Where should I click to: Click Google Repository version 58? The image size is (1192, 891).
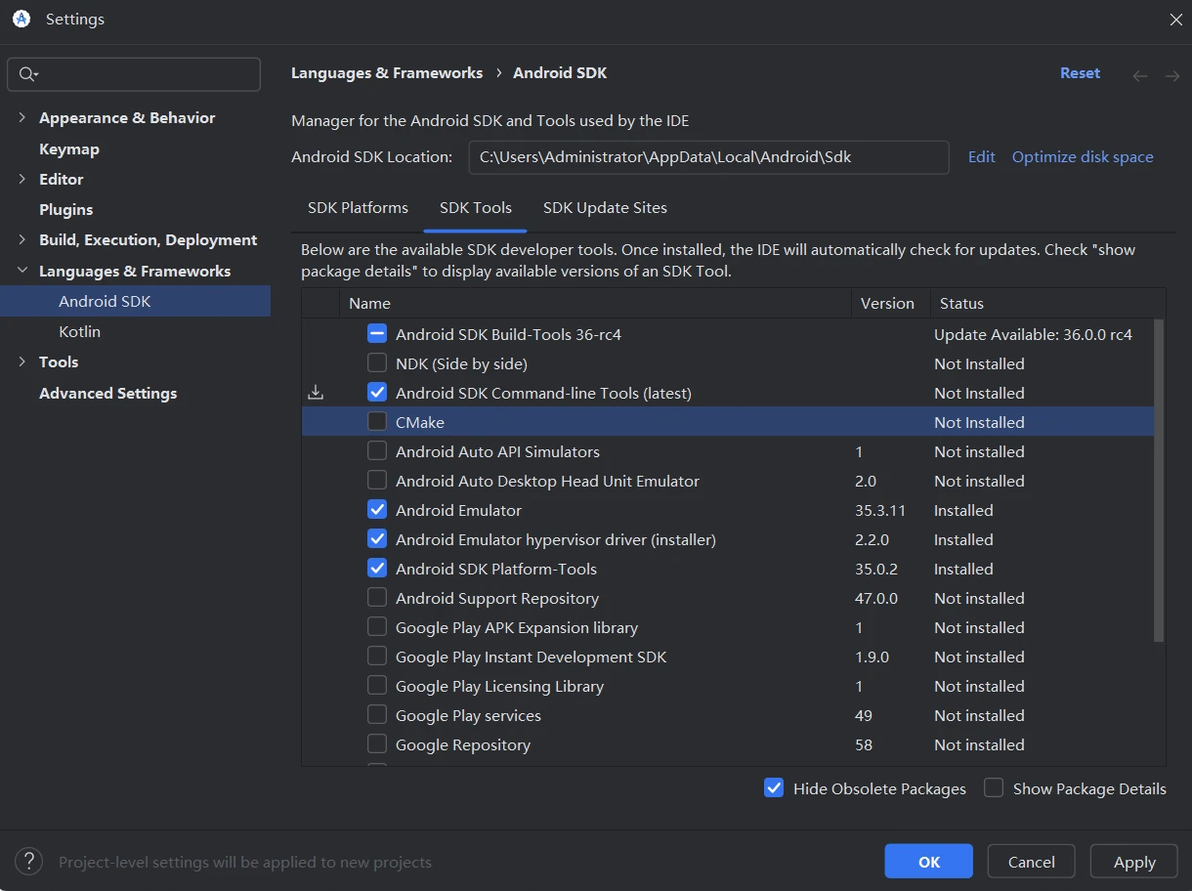(x=863, y=745)
